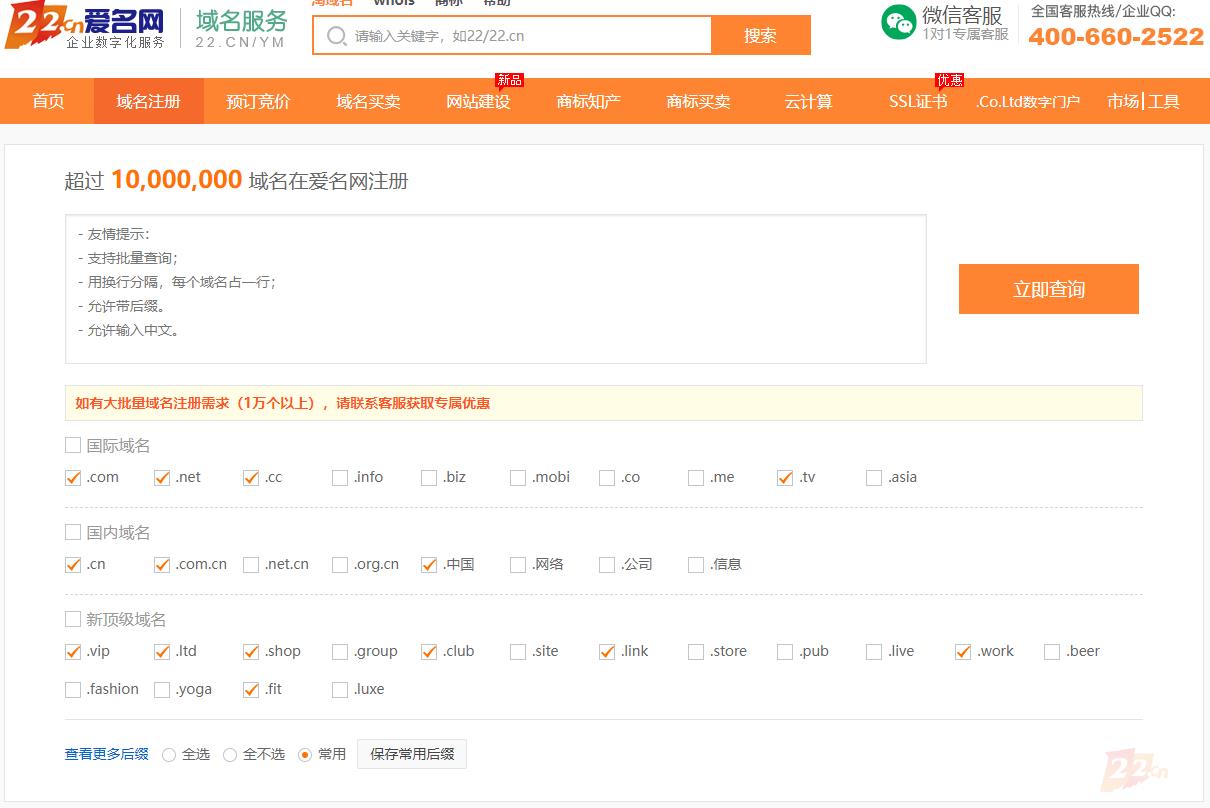
Task: Check the 国际域名 select-all checkbox
Action: coord(73,446)
